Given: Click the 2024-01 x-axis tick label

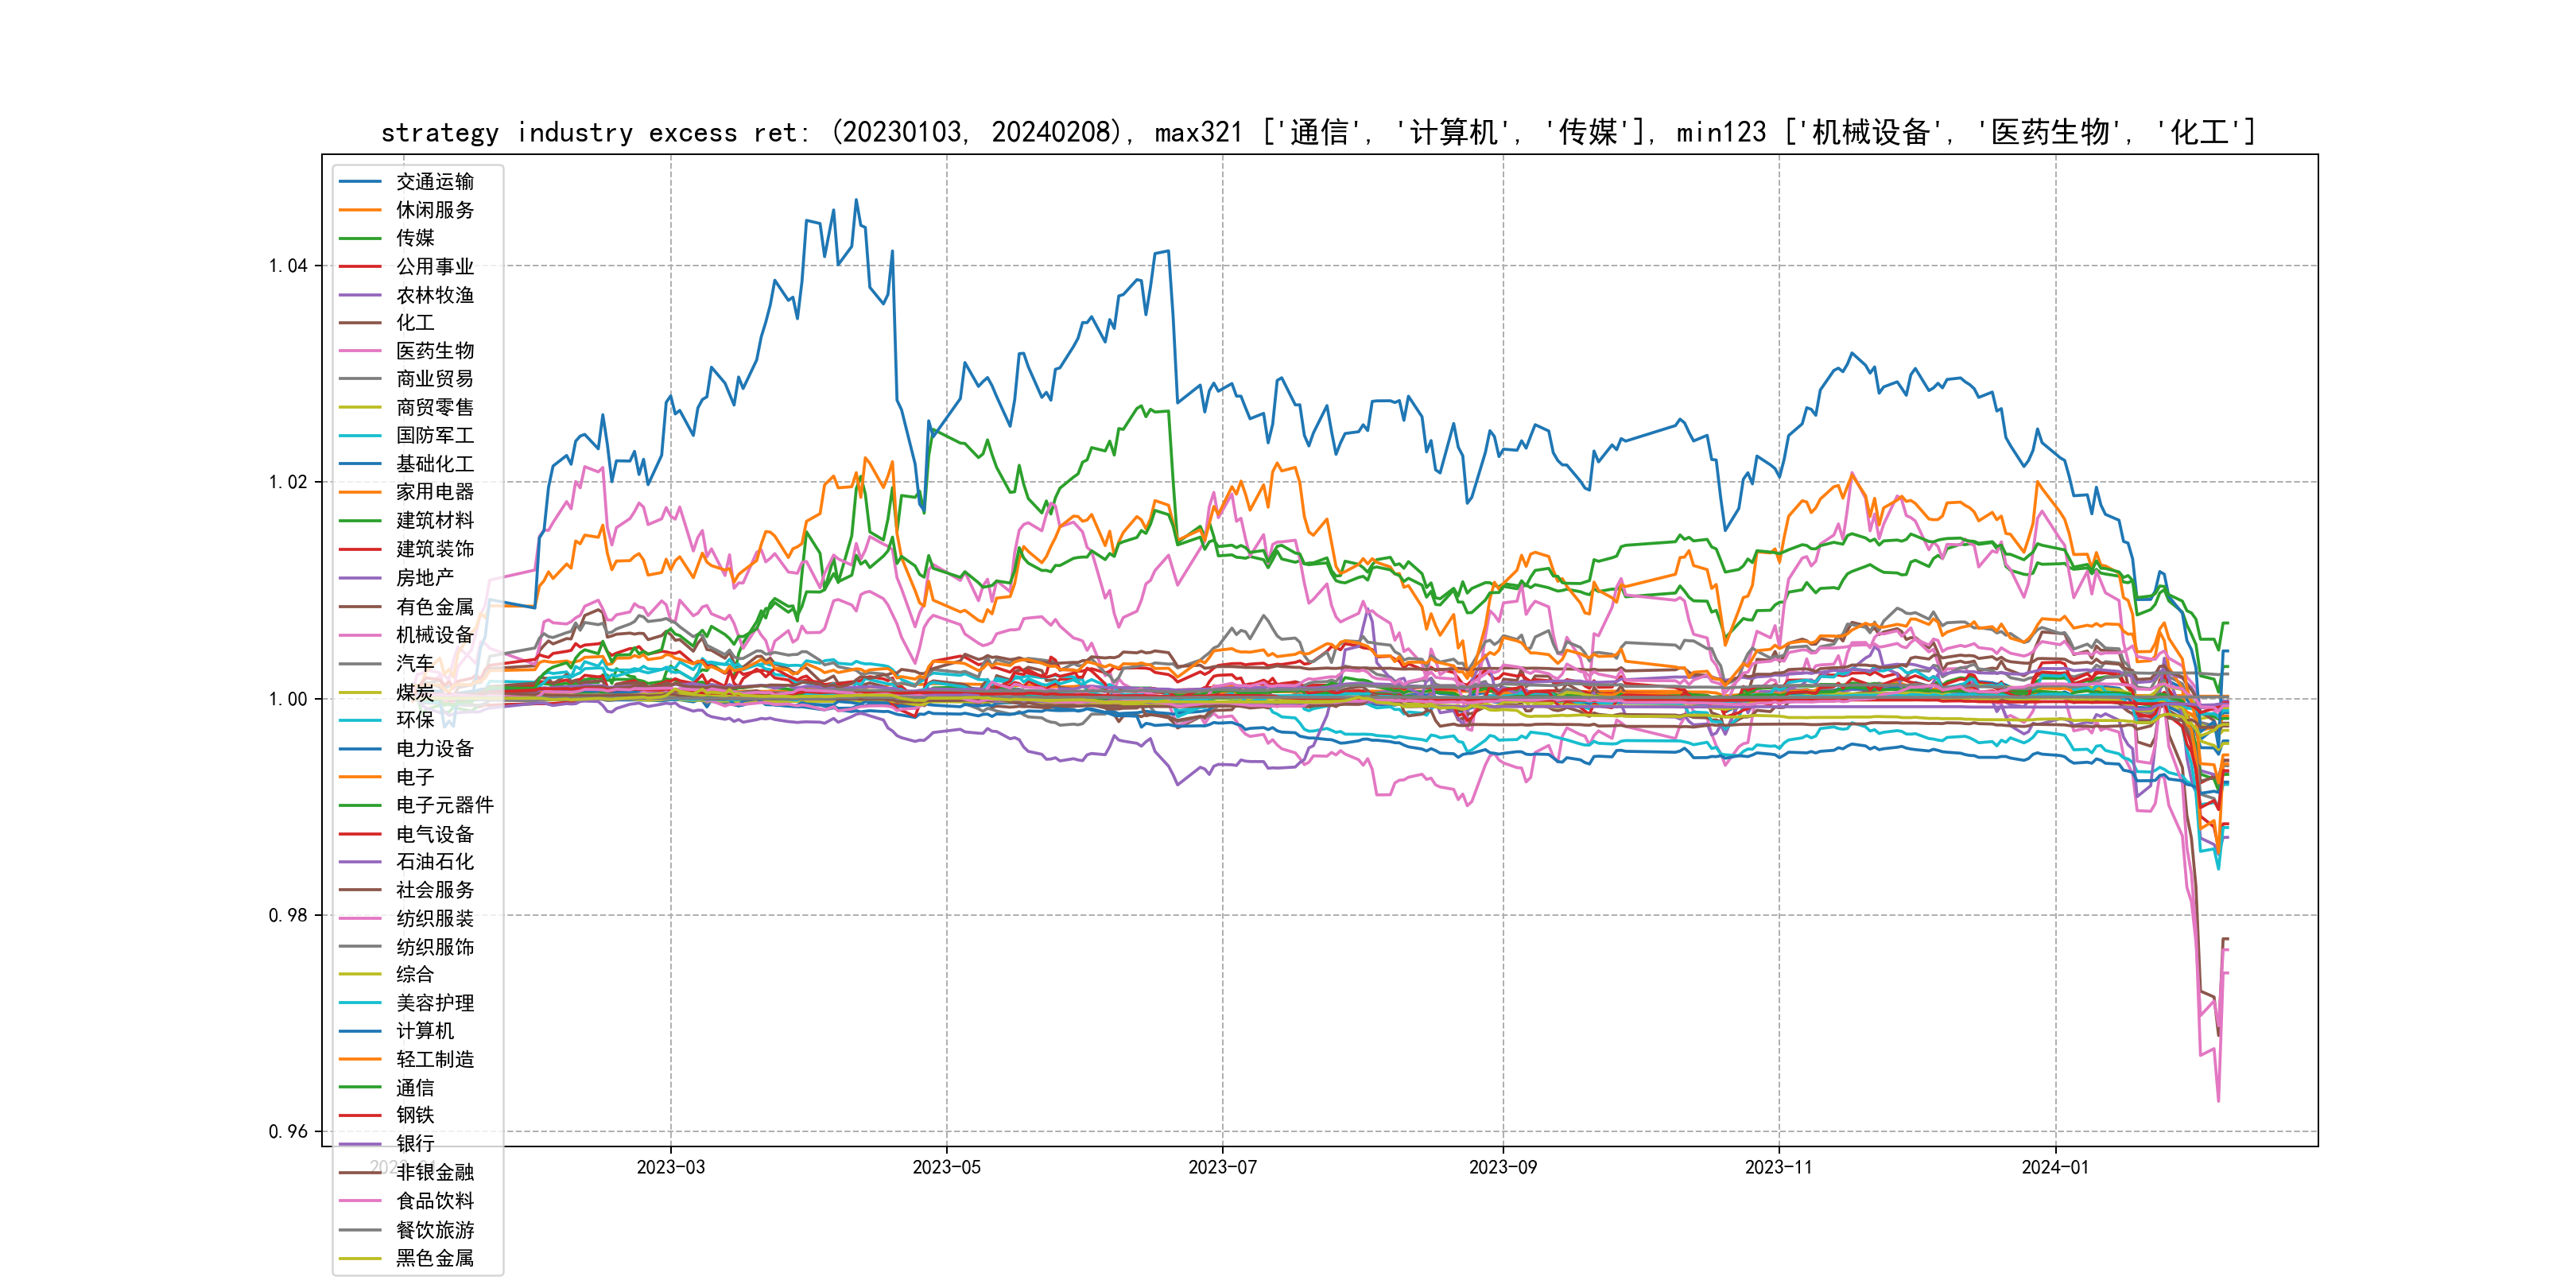Looking at the screenshot, I should 2055,1168.
